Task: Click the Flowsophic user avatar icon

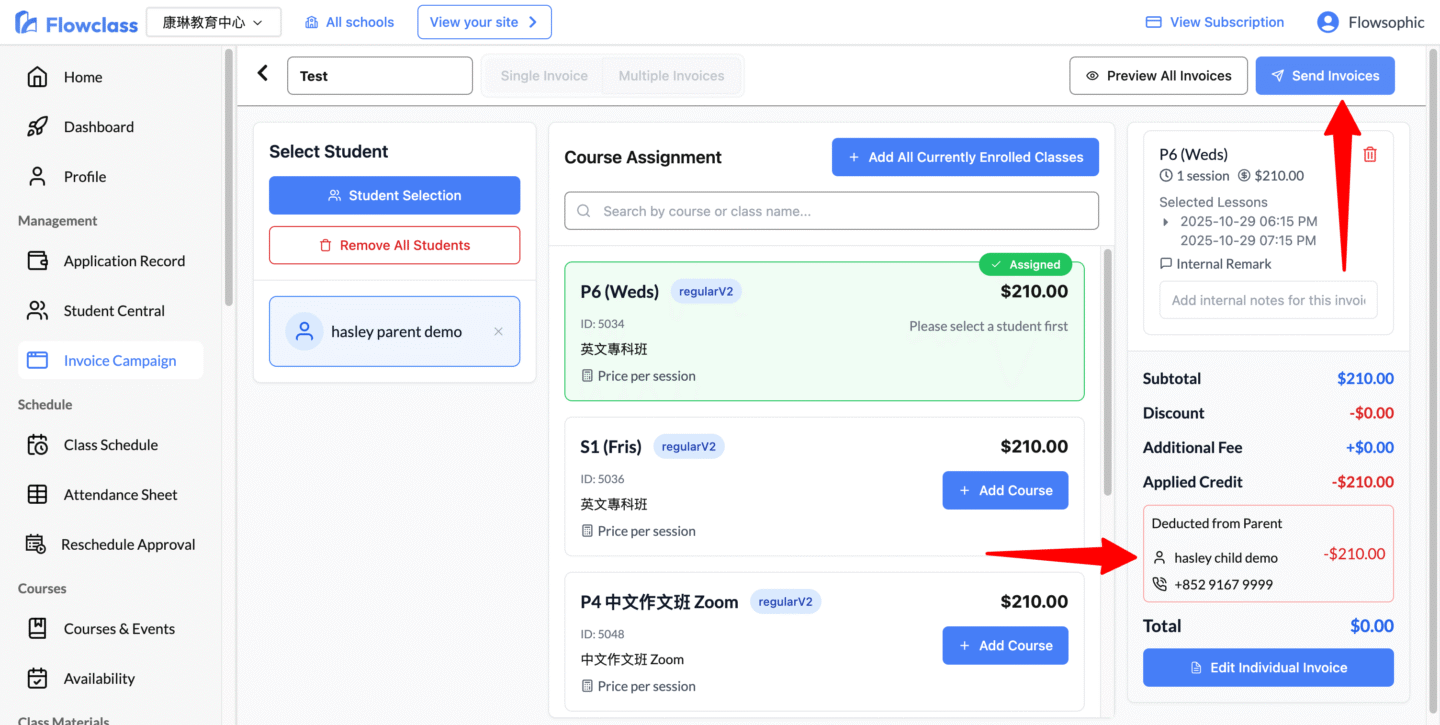Action: pos(1327,22)
